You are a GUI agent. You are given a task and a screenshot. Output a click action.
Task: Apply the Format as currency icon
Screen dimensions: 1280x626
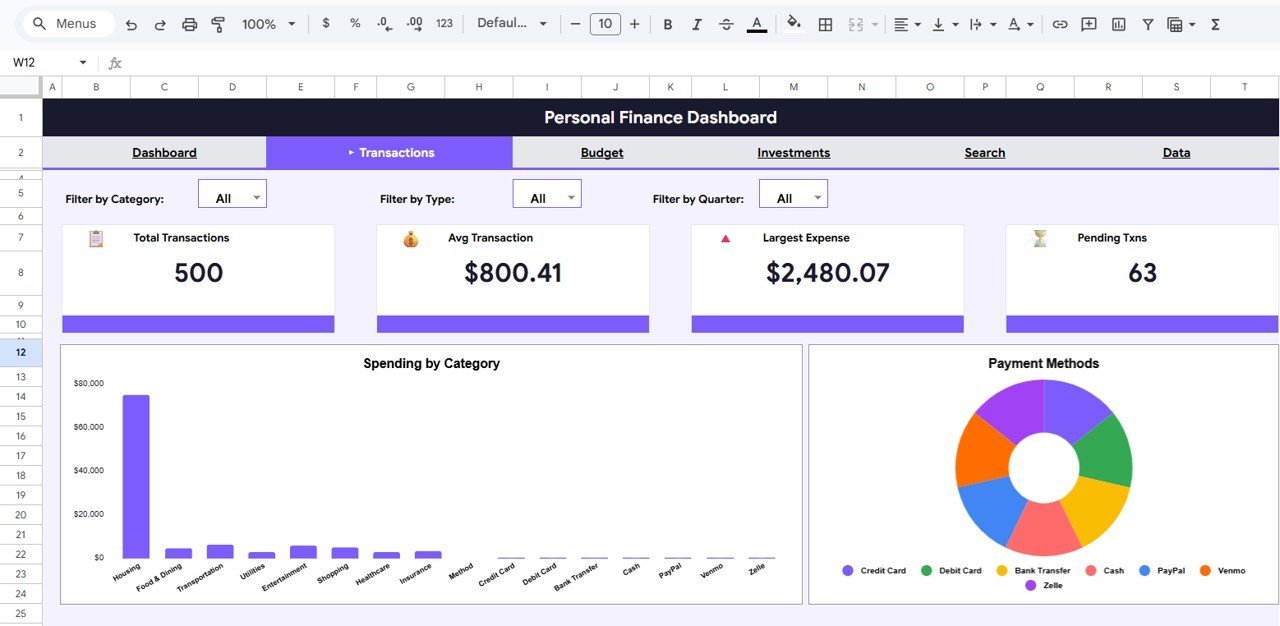pos(325,23)
